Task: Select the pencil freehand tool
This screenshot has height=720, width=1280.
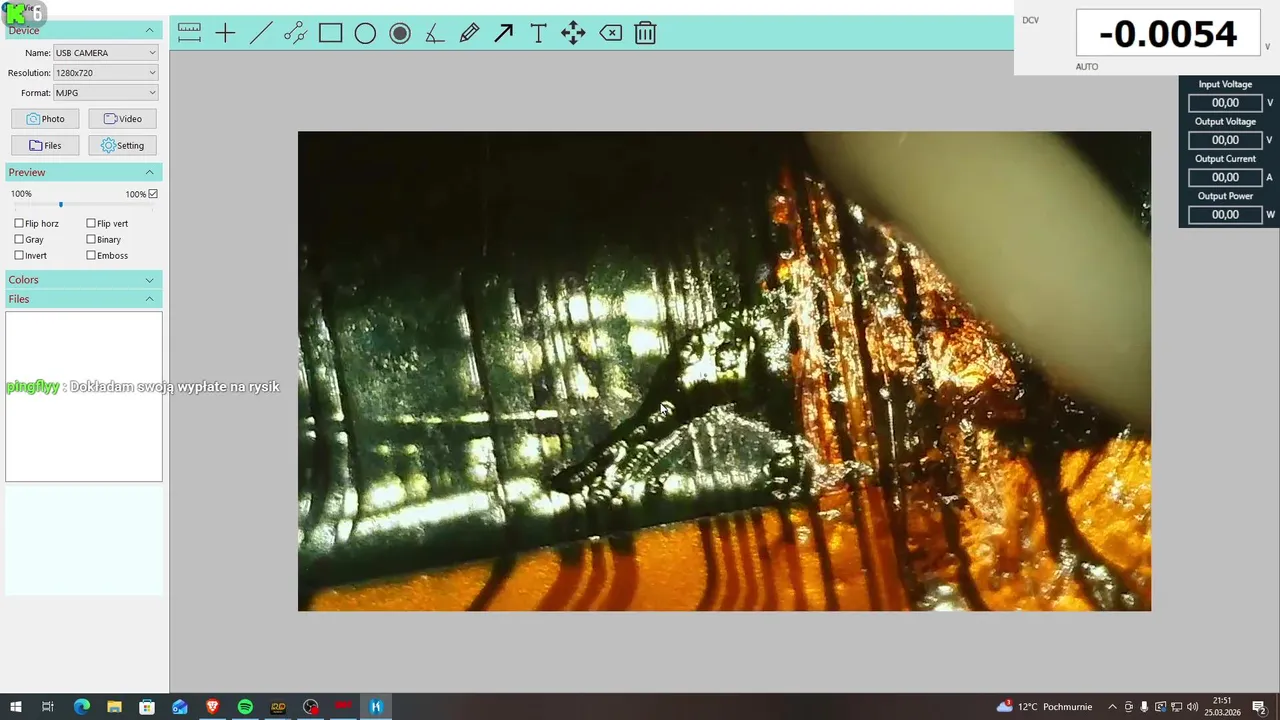Action: coord(469,33)
